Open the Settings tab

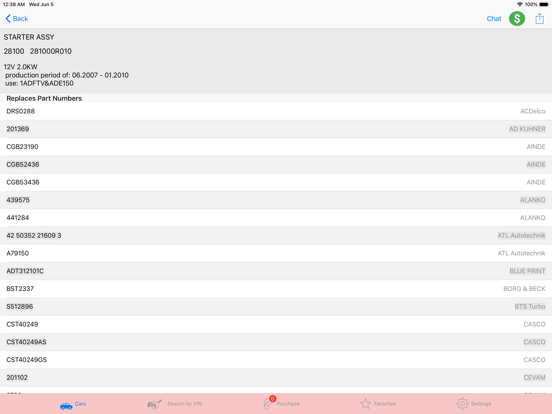point(473,404)
